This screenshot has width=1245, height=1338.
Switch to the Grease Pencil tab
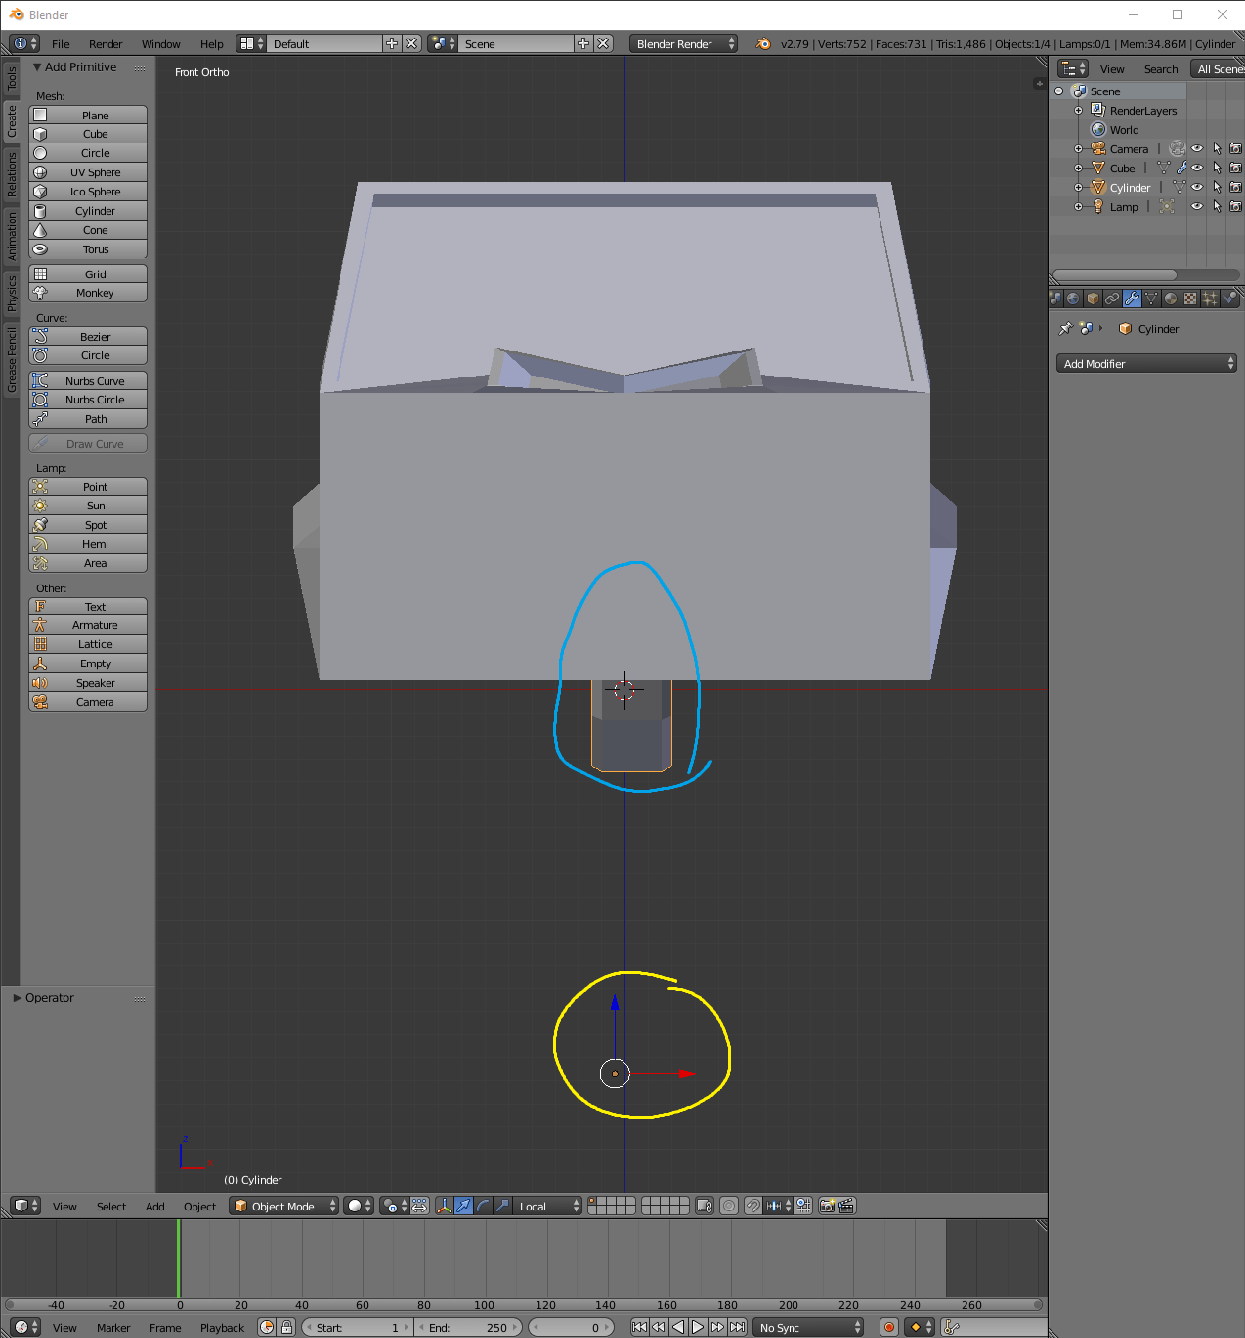11,359
